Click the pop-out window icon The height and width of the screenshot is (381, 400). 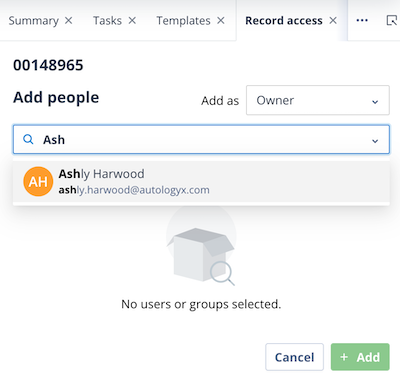[x=392, y=21]
